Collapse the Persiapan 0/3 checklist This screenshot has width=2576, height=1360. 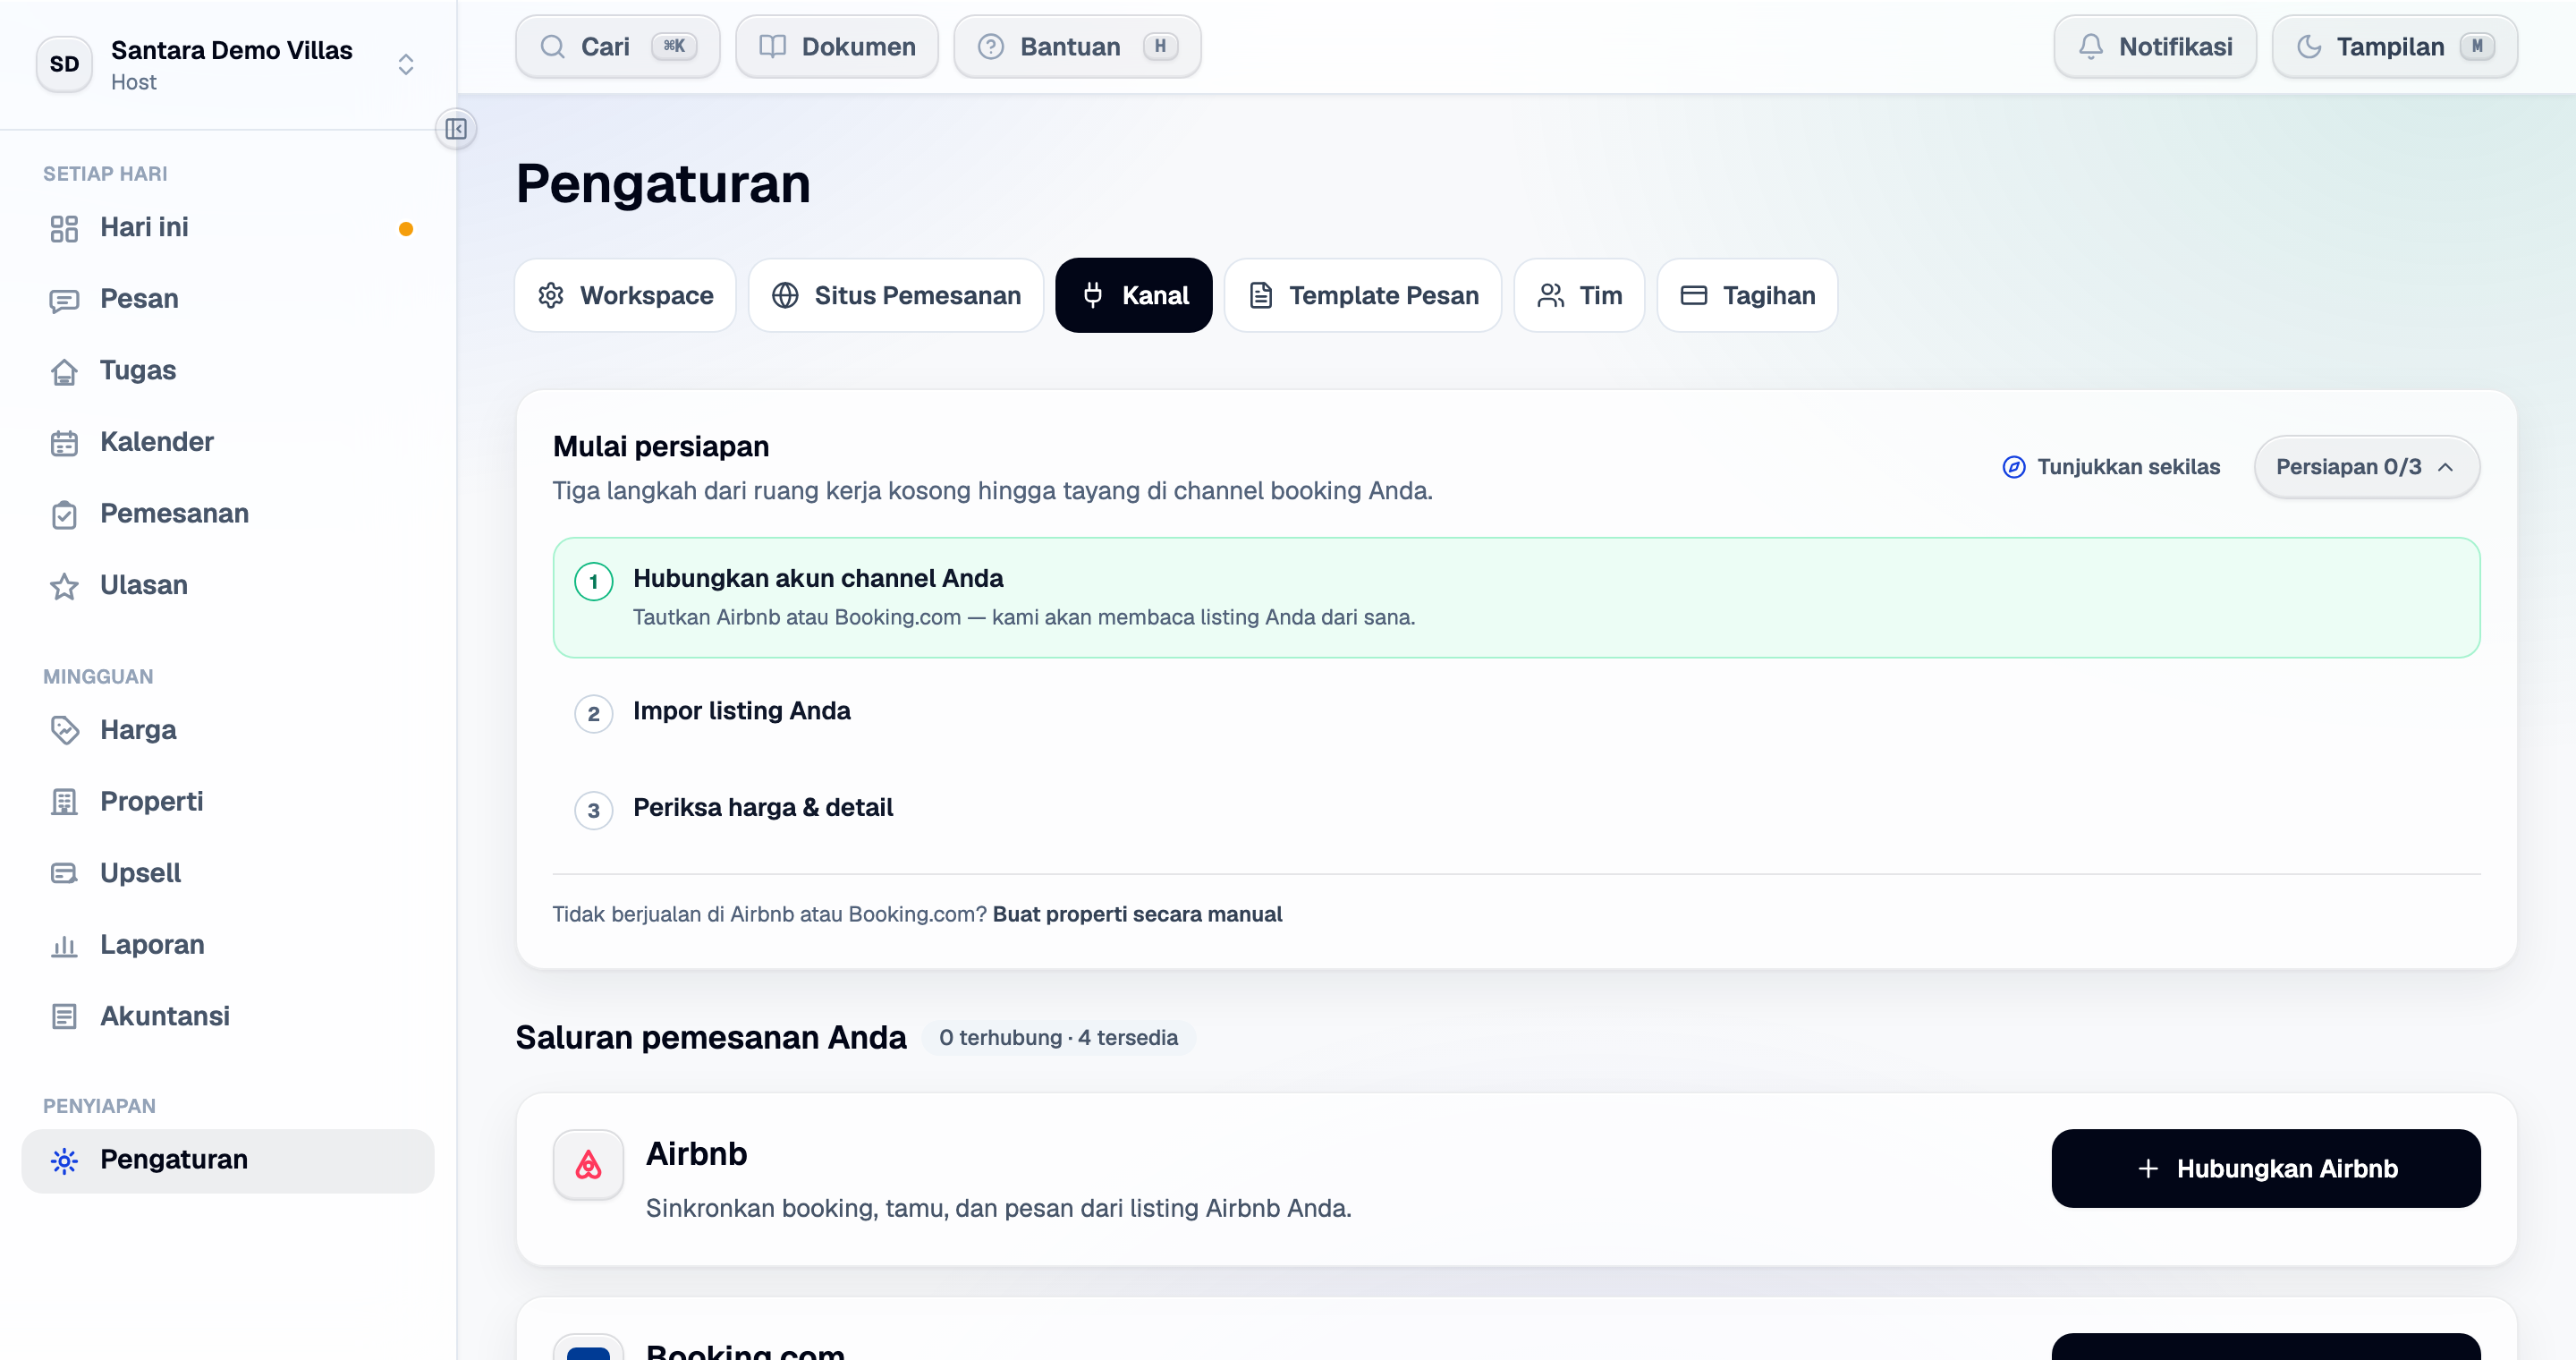pos(2366,467)
